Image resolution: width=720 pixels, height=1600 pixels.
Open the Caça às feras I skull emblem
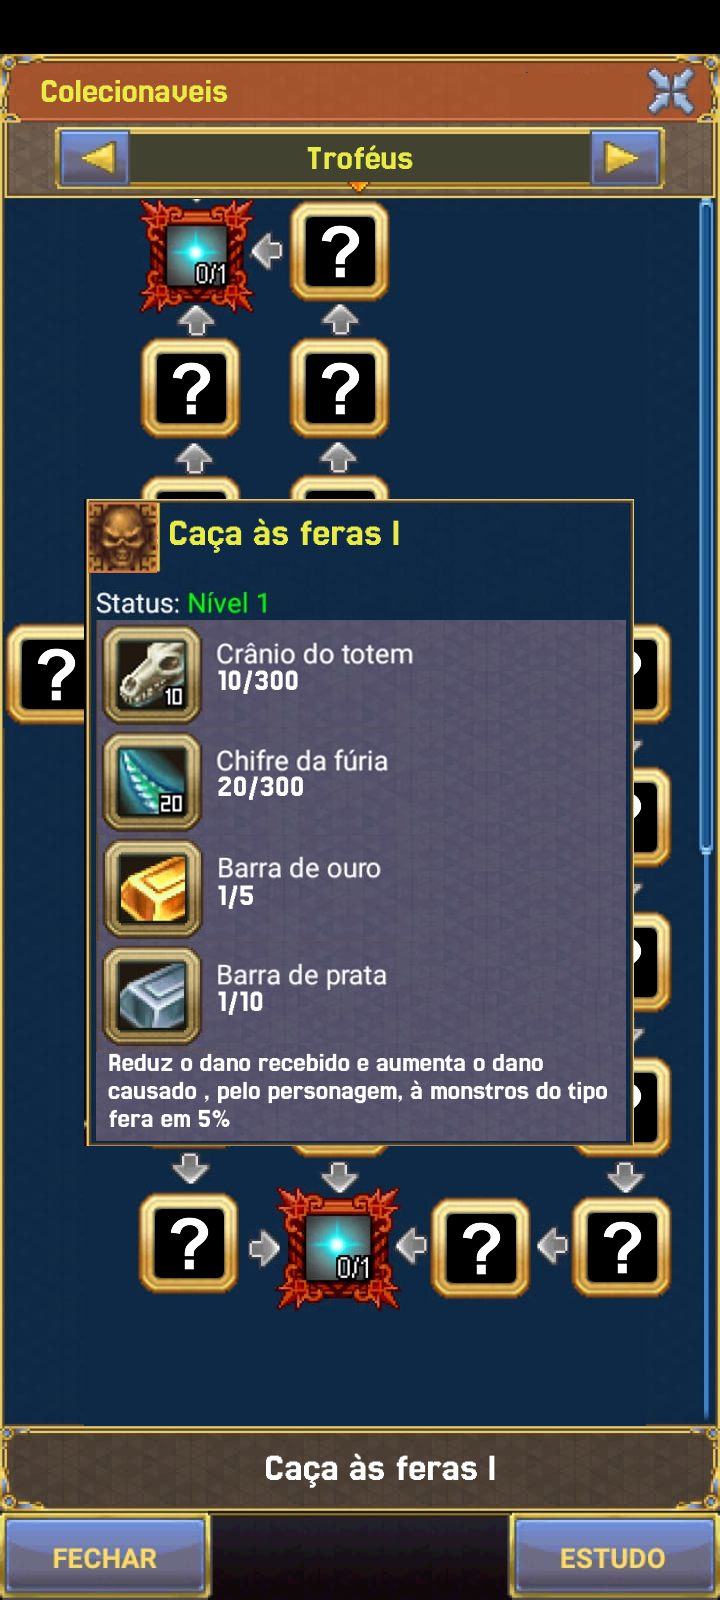124,537
